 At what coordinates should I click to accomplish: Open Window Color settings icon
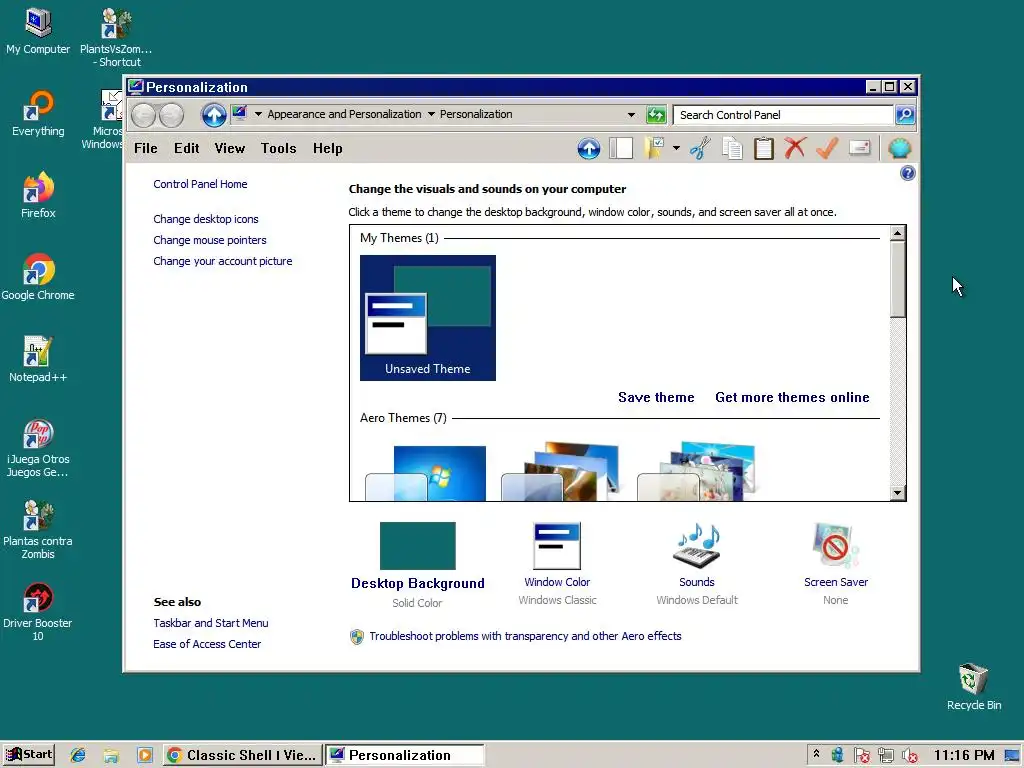click(x=557, y=546)
